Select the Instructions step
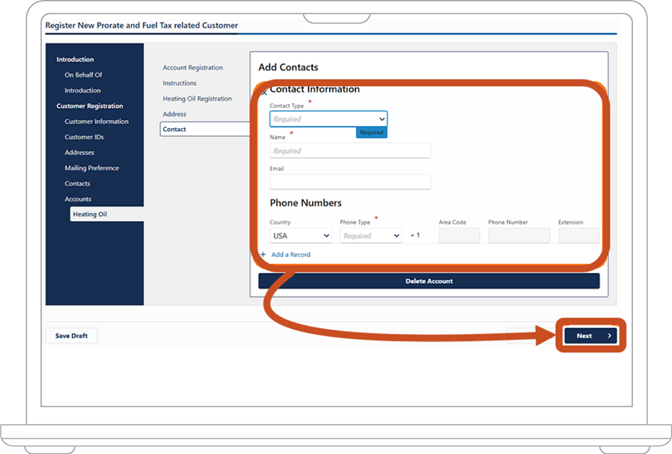Viewport: 672px width, 454px height. [180, 83]
